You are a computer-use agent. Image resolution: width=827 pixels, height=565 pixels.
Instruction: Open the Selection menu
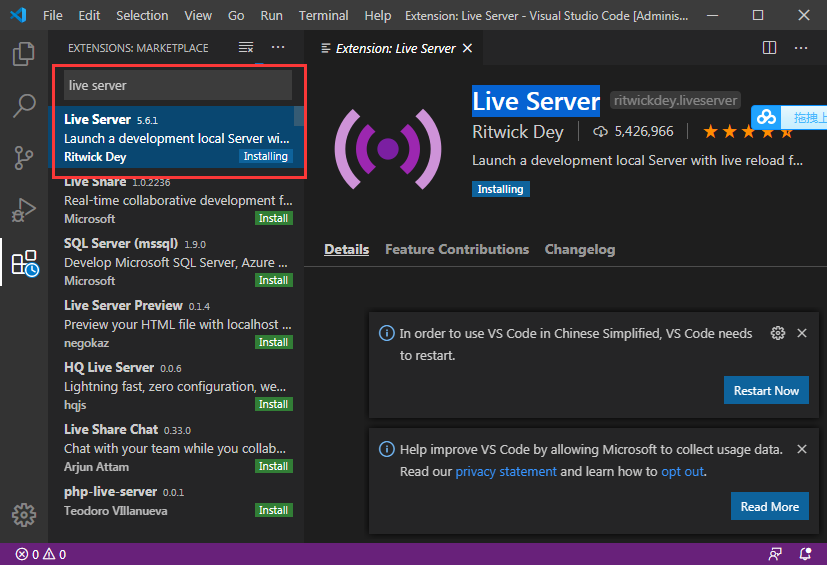click(x=142, y=15)
